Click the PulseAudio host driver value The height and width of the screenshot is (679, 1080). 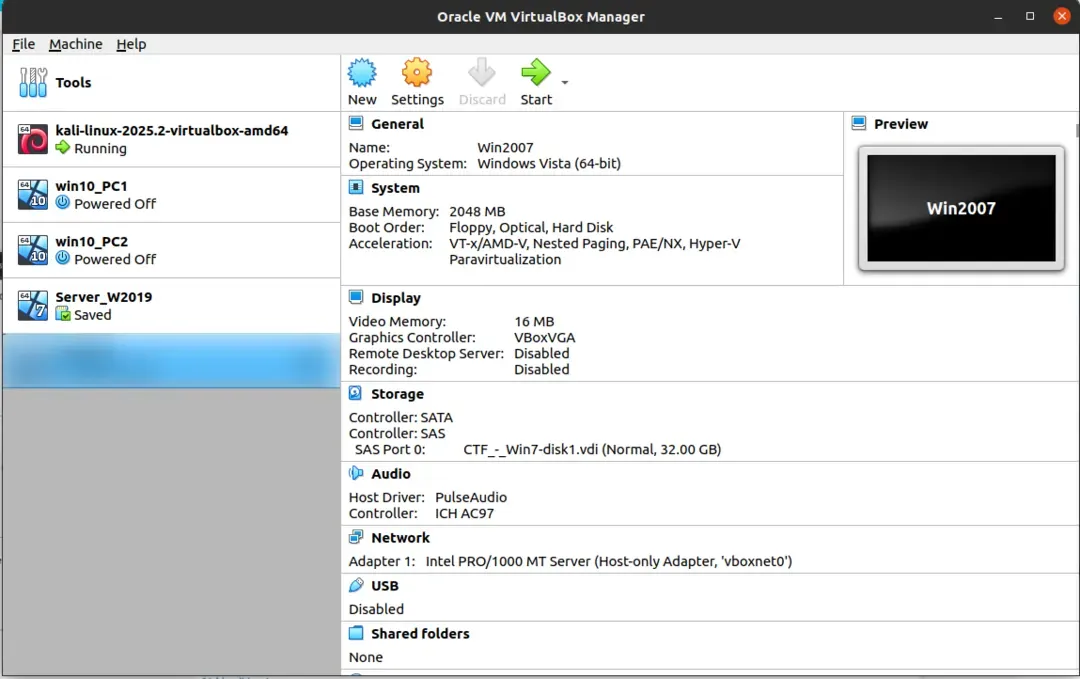pyautogui.click(x=470, y=497)
